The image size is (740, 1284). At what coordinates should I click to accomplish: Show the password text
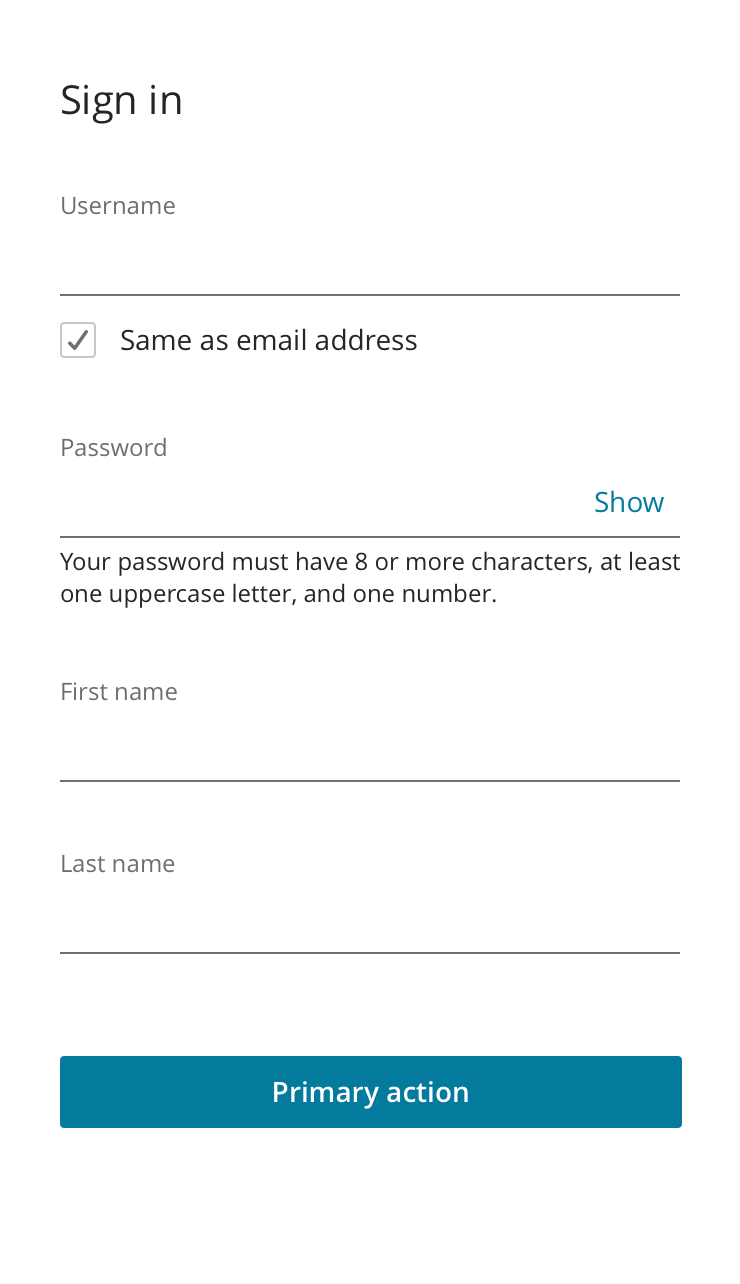click(x=628, y=502)
